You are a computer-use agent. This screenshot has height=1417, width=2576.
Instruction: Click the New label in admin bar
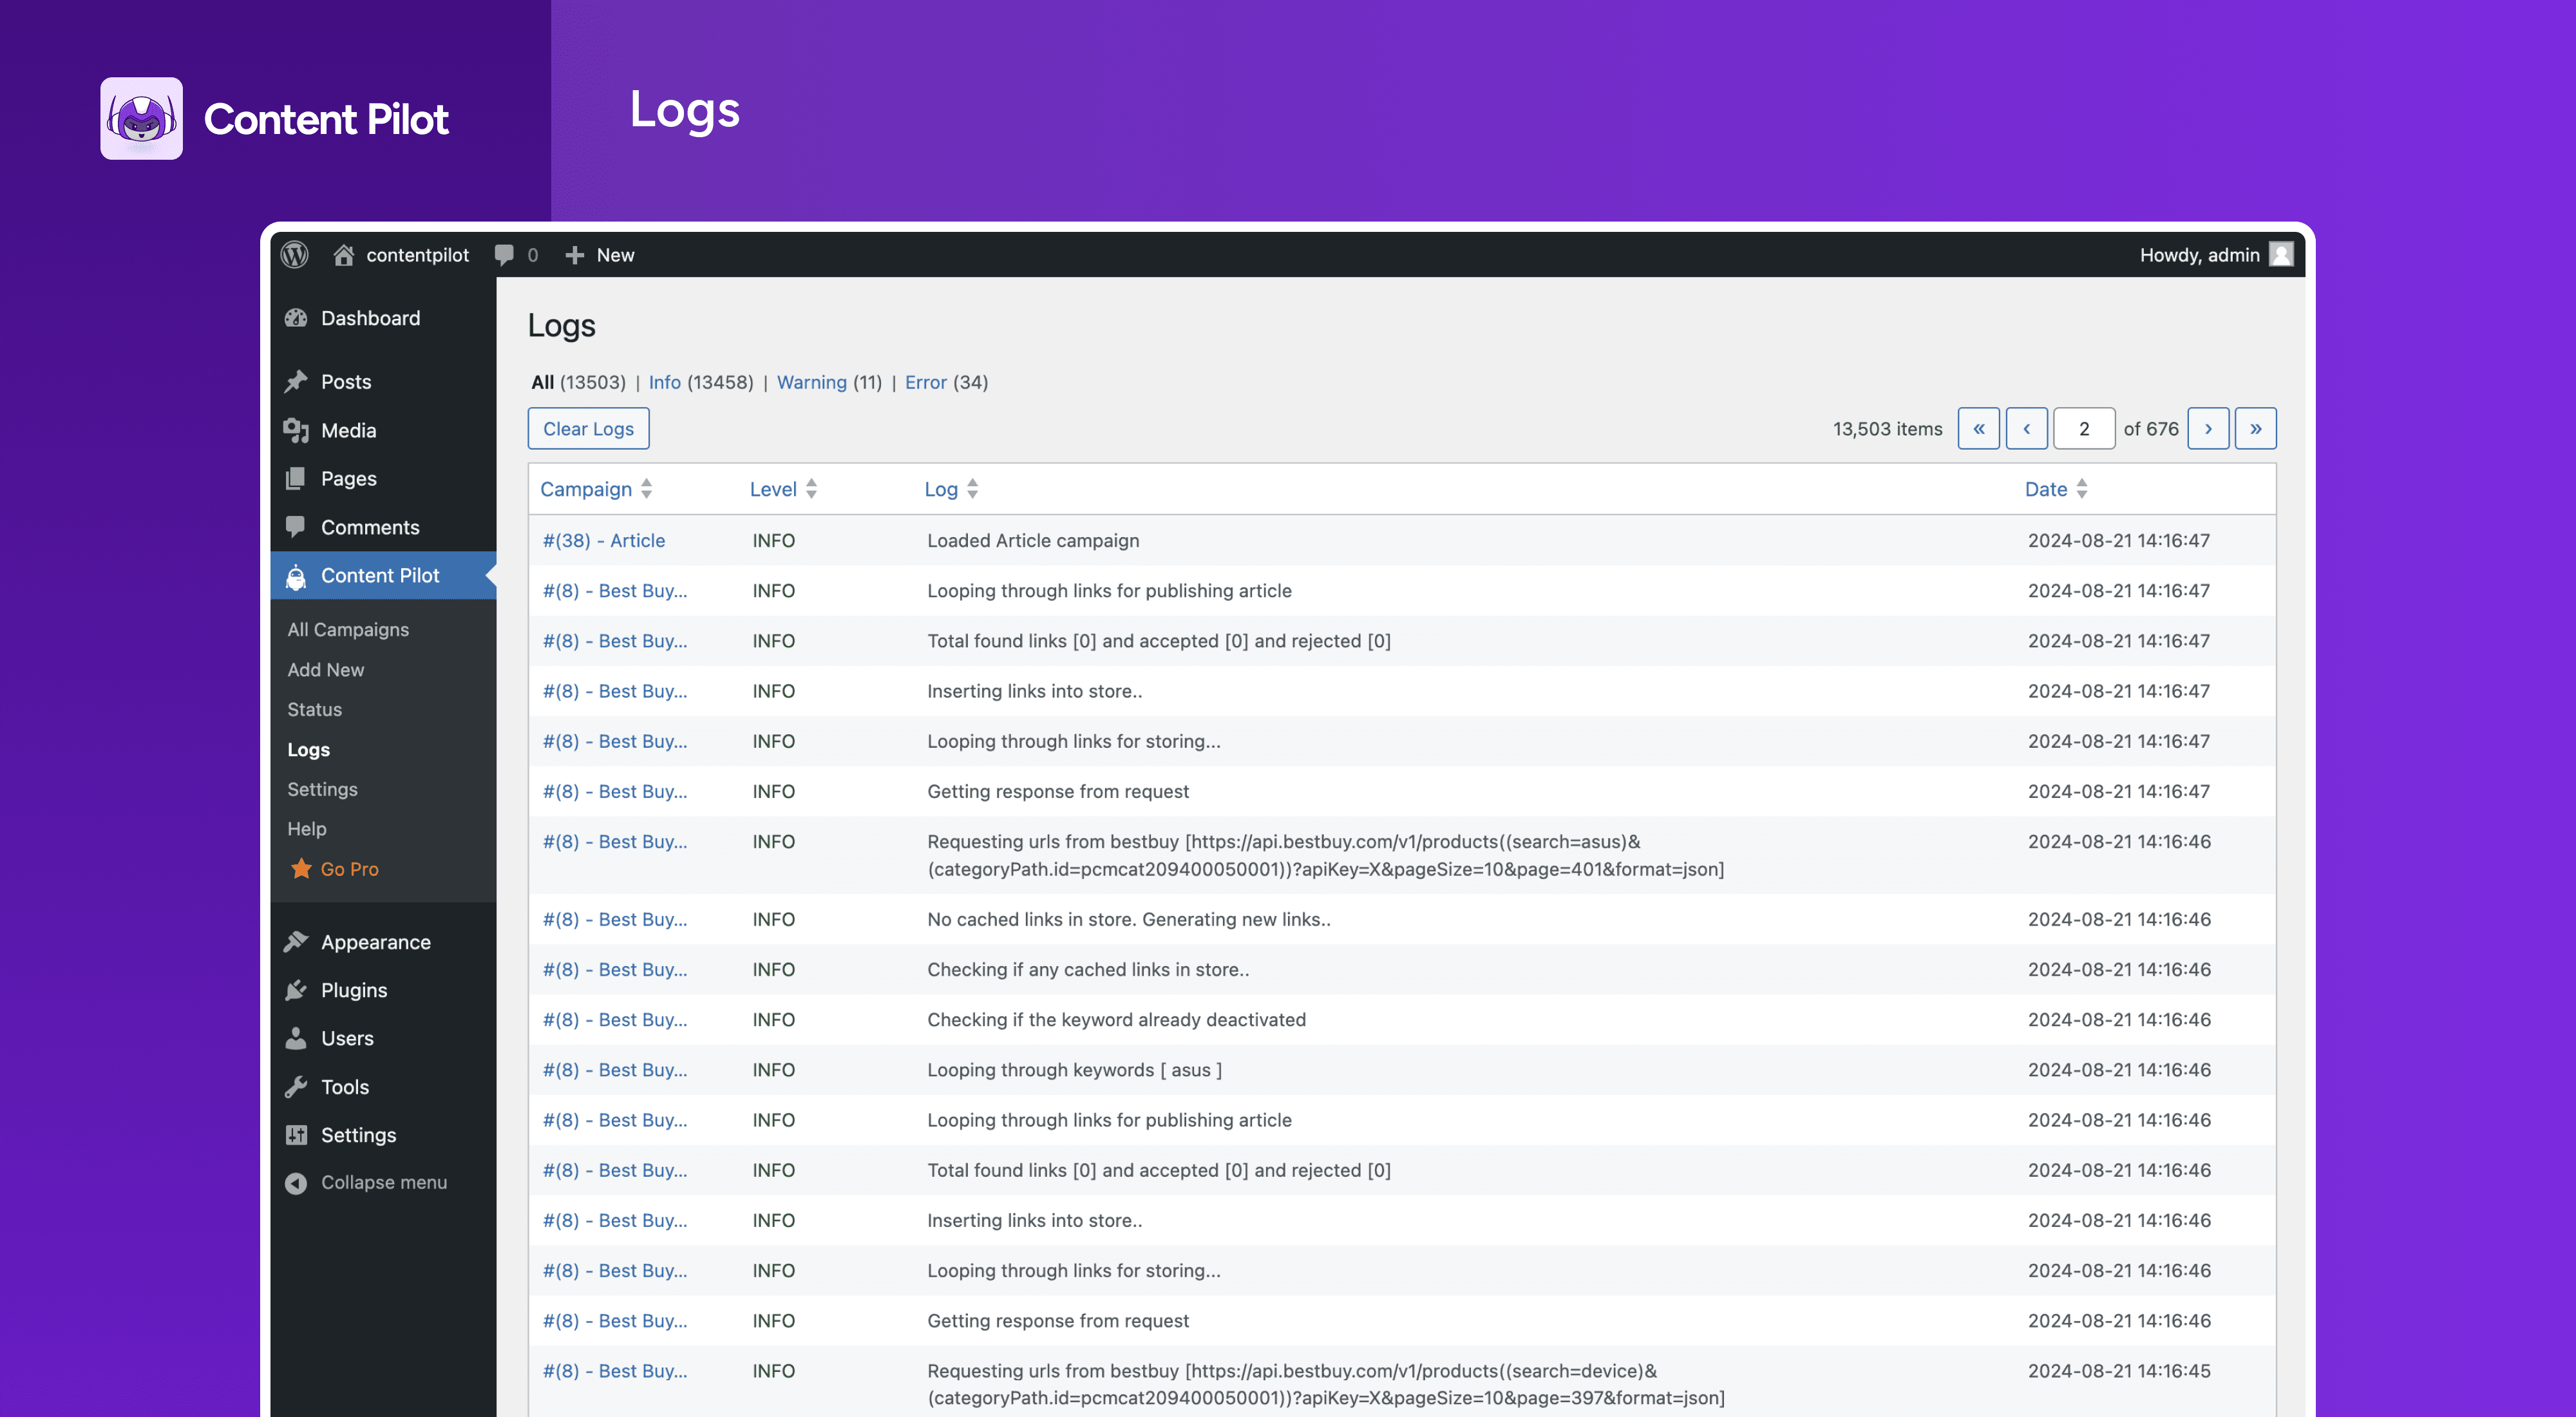(615, 255)
